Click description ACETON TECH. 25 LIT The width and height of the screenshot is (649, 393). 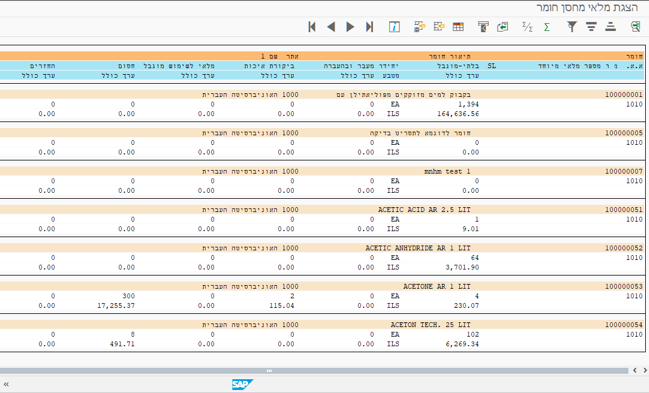tap(431, 325)
